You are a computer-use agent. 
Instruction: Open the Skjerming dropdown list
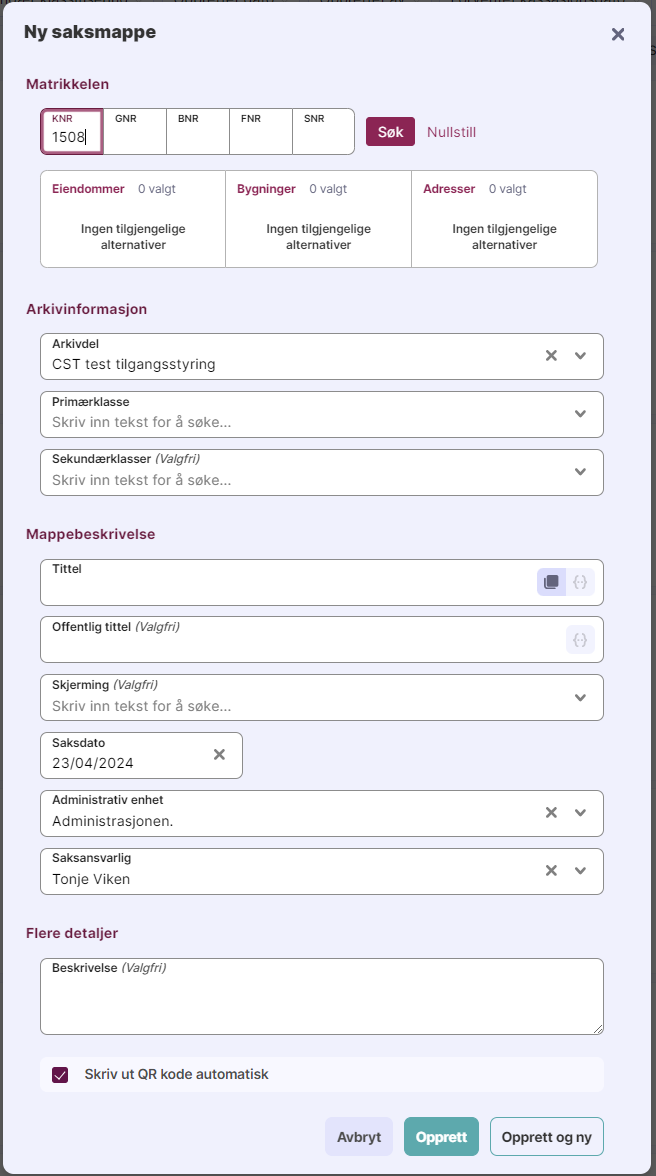pos(580,697)
